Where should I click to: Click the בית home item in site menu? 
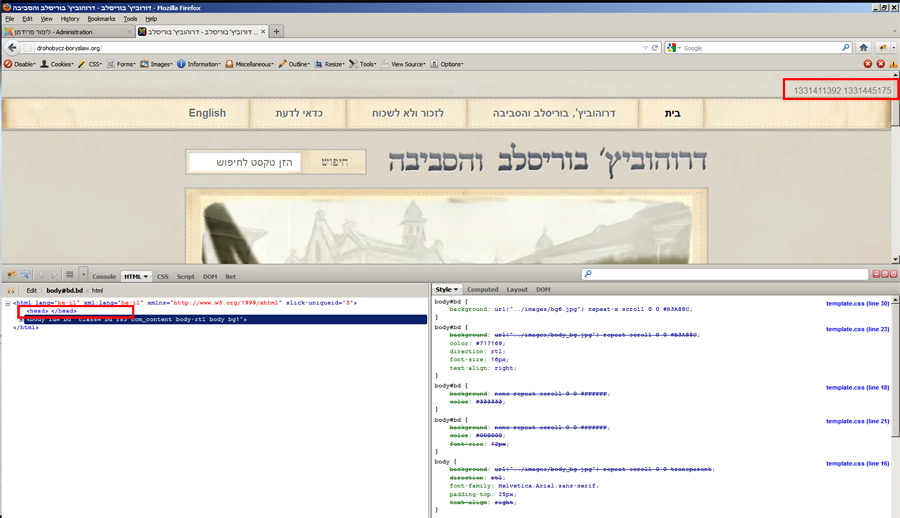pos(672,113)
